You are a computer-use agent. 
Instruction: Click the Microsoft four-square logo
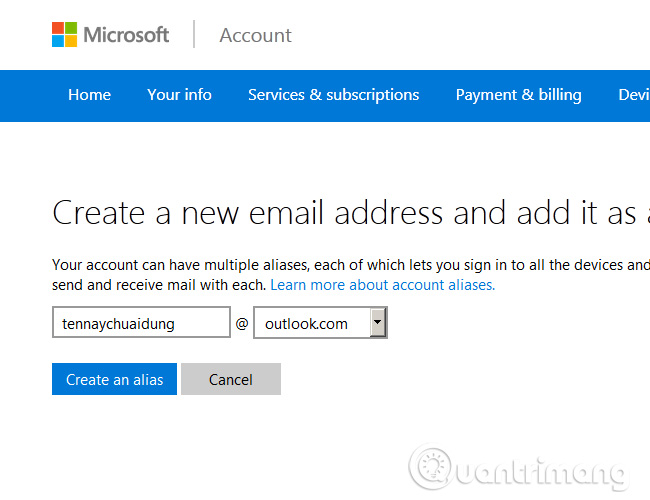pyautogui.click(x=64, y=34)
